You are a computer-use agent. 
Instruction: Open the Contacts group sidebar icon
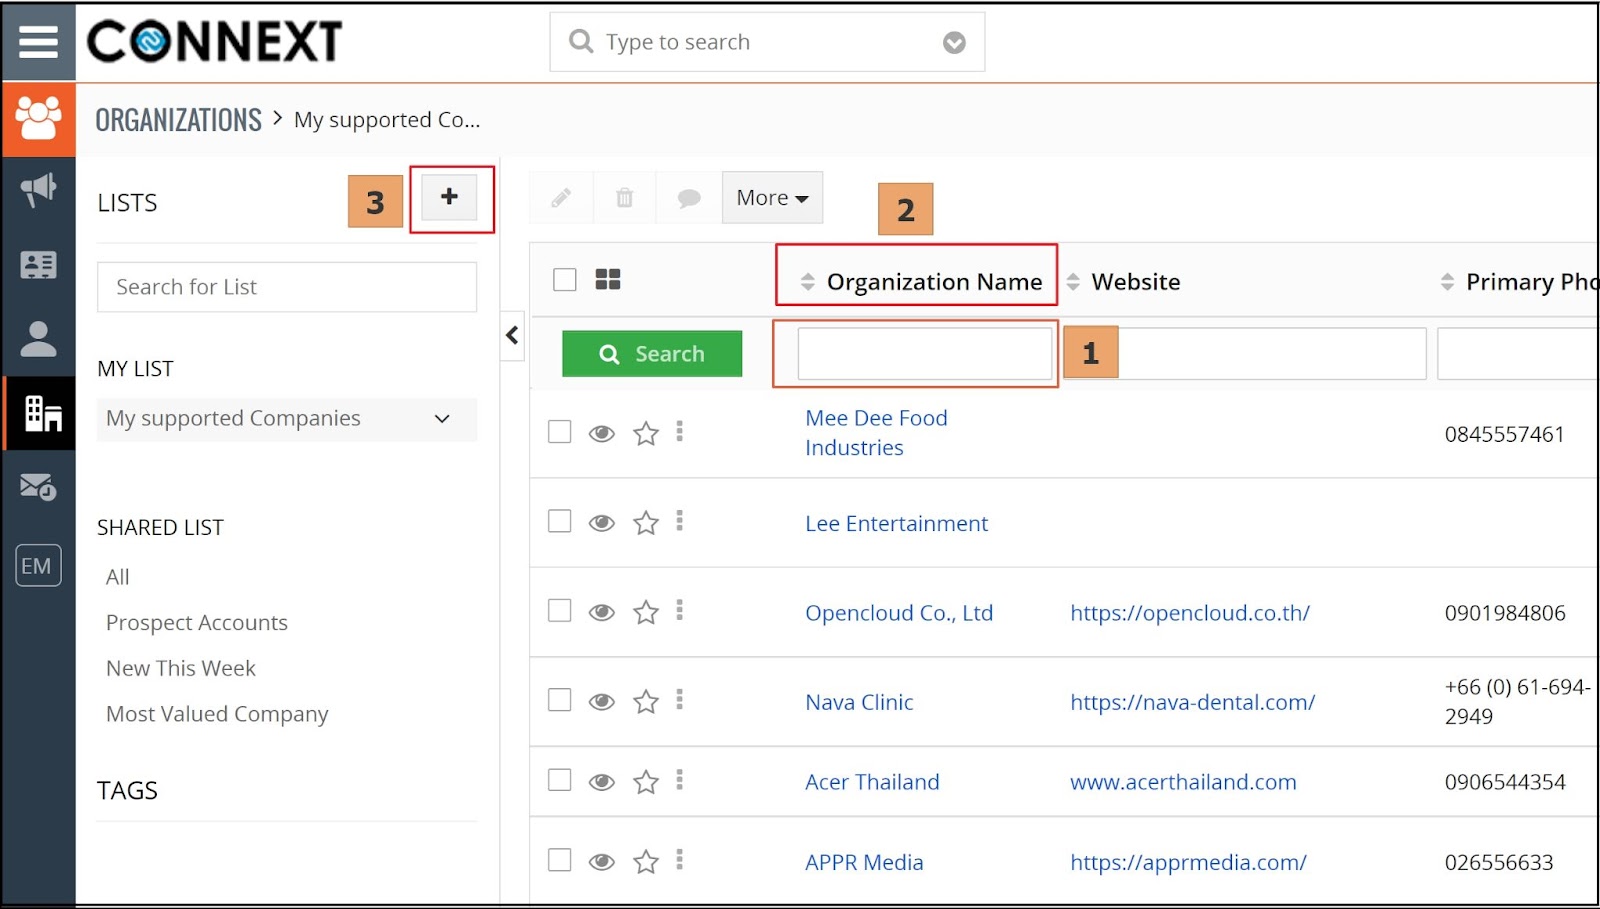pos(38,119)
